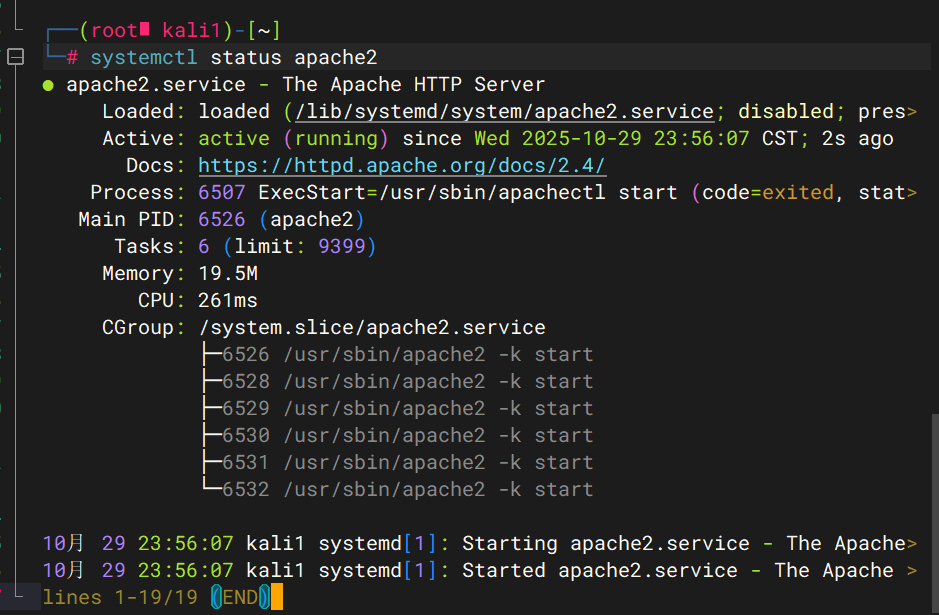Select Memory value "19.5M"
This screenshot has height=615, width=939.
click(228, 273)
